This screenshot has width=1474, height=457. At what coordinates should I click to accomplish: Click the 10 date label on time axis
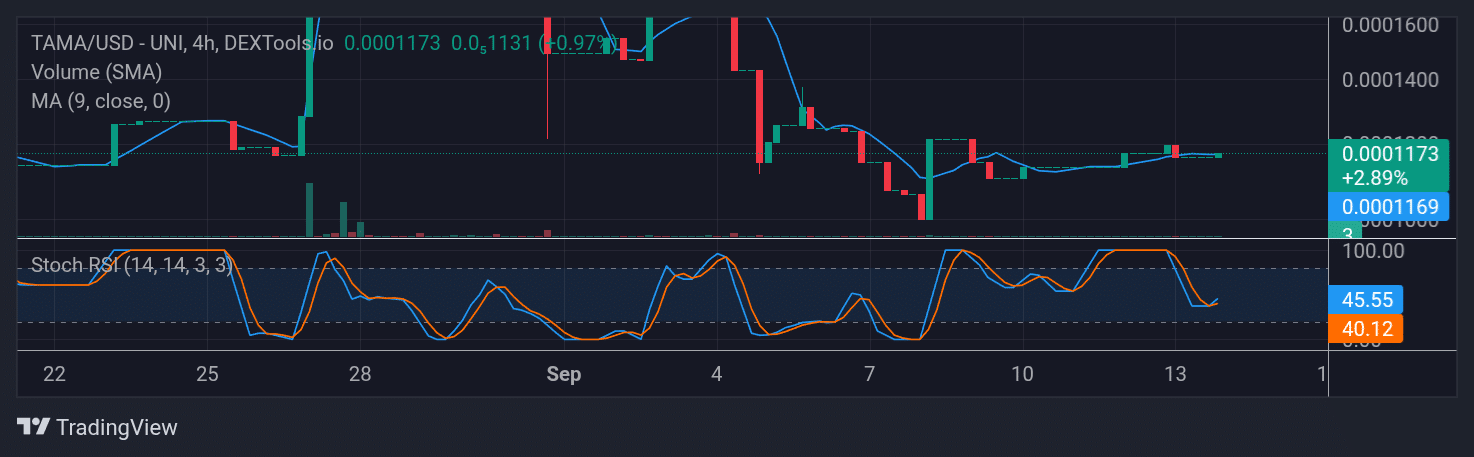(x=1022, y=374)
